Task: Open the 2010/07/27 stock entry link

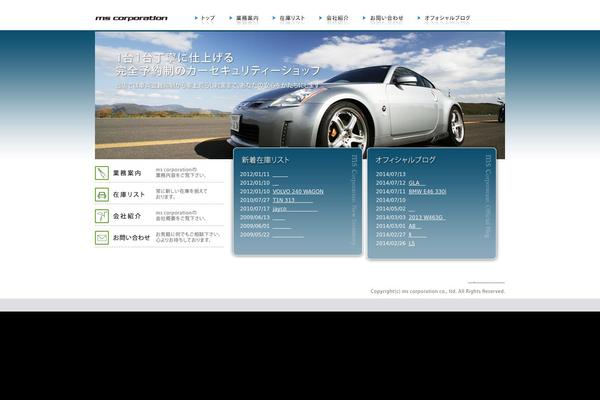Action: pyautogui.click(x=292, y=200)
